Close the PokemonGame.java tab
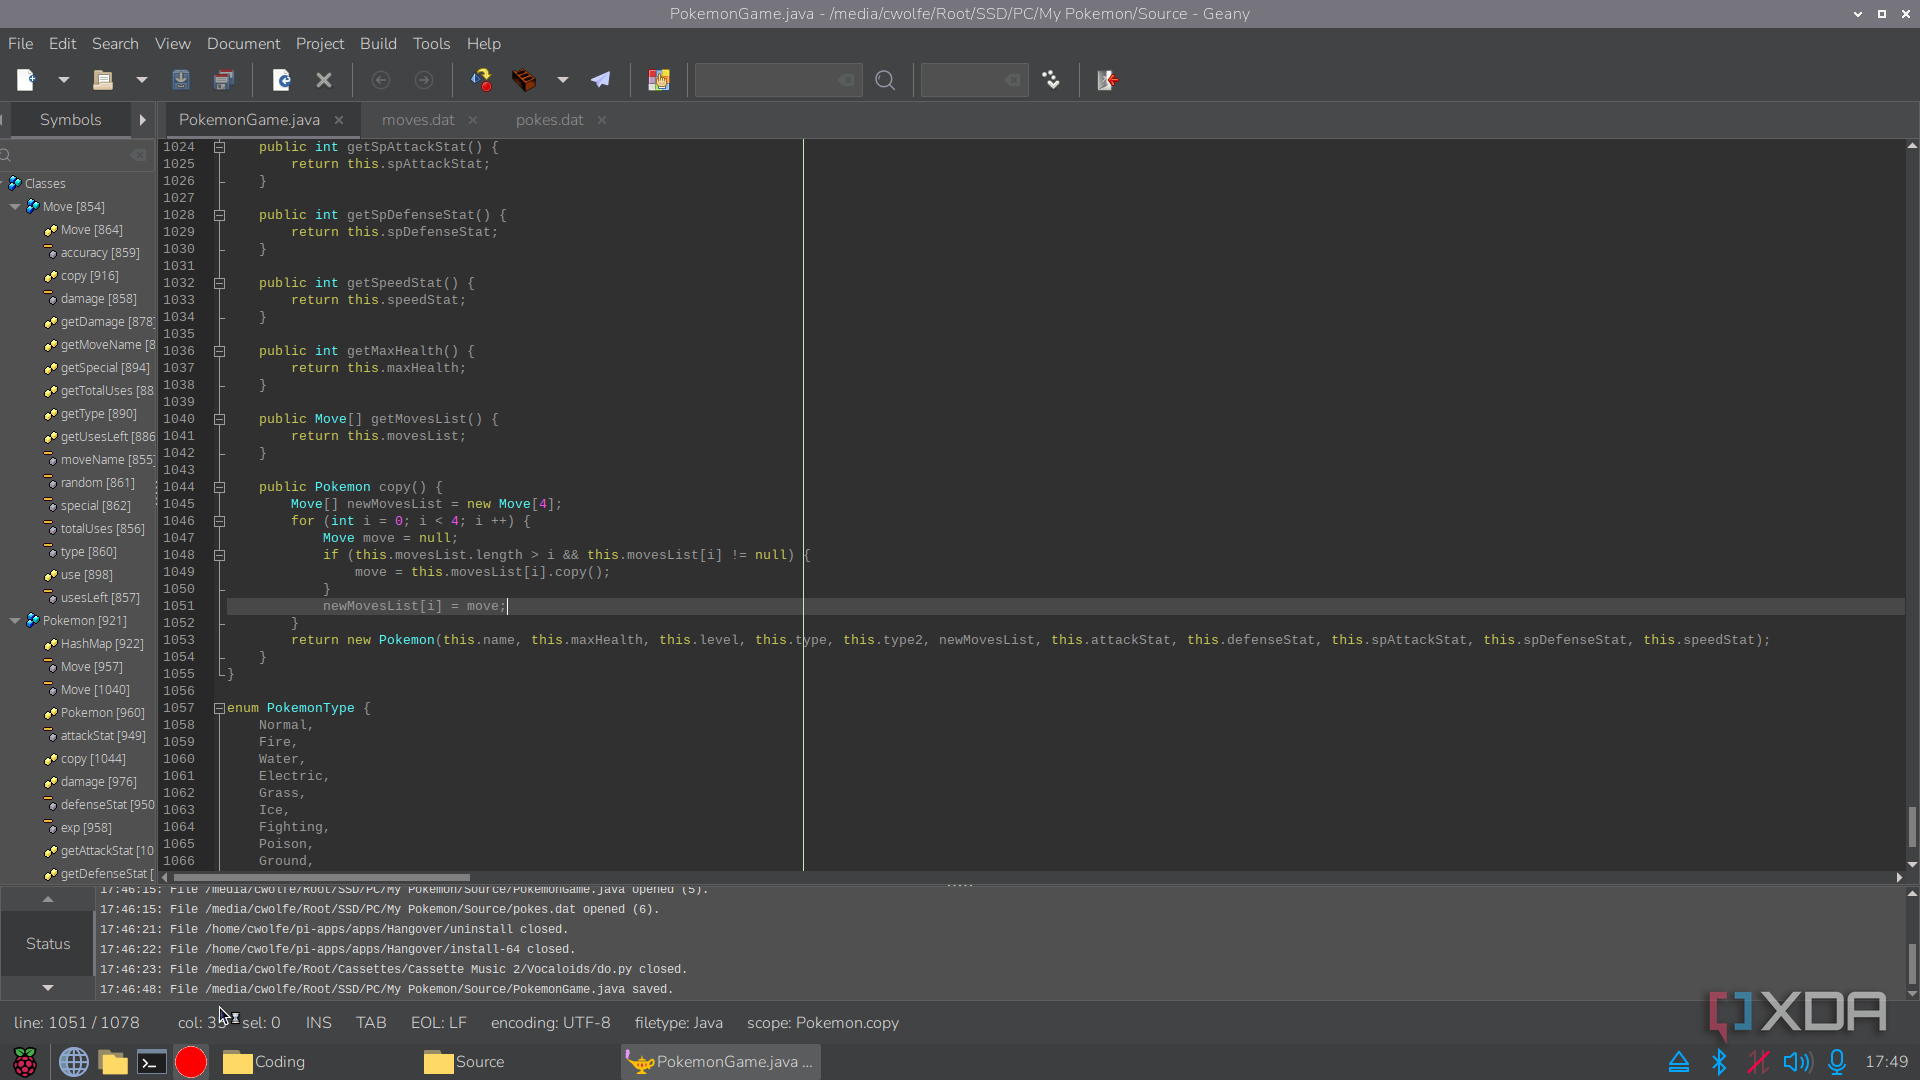Screen dimensions: 1920x1080 point(339,120)
